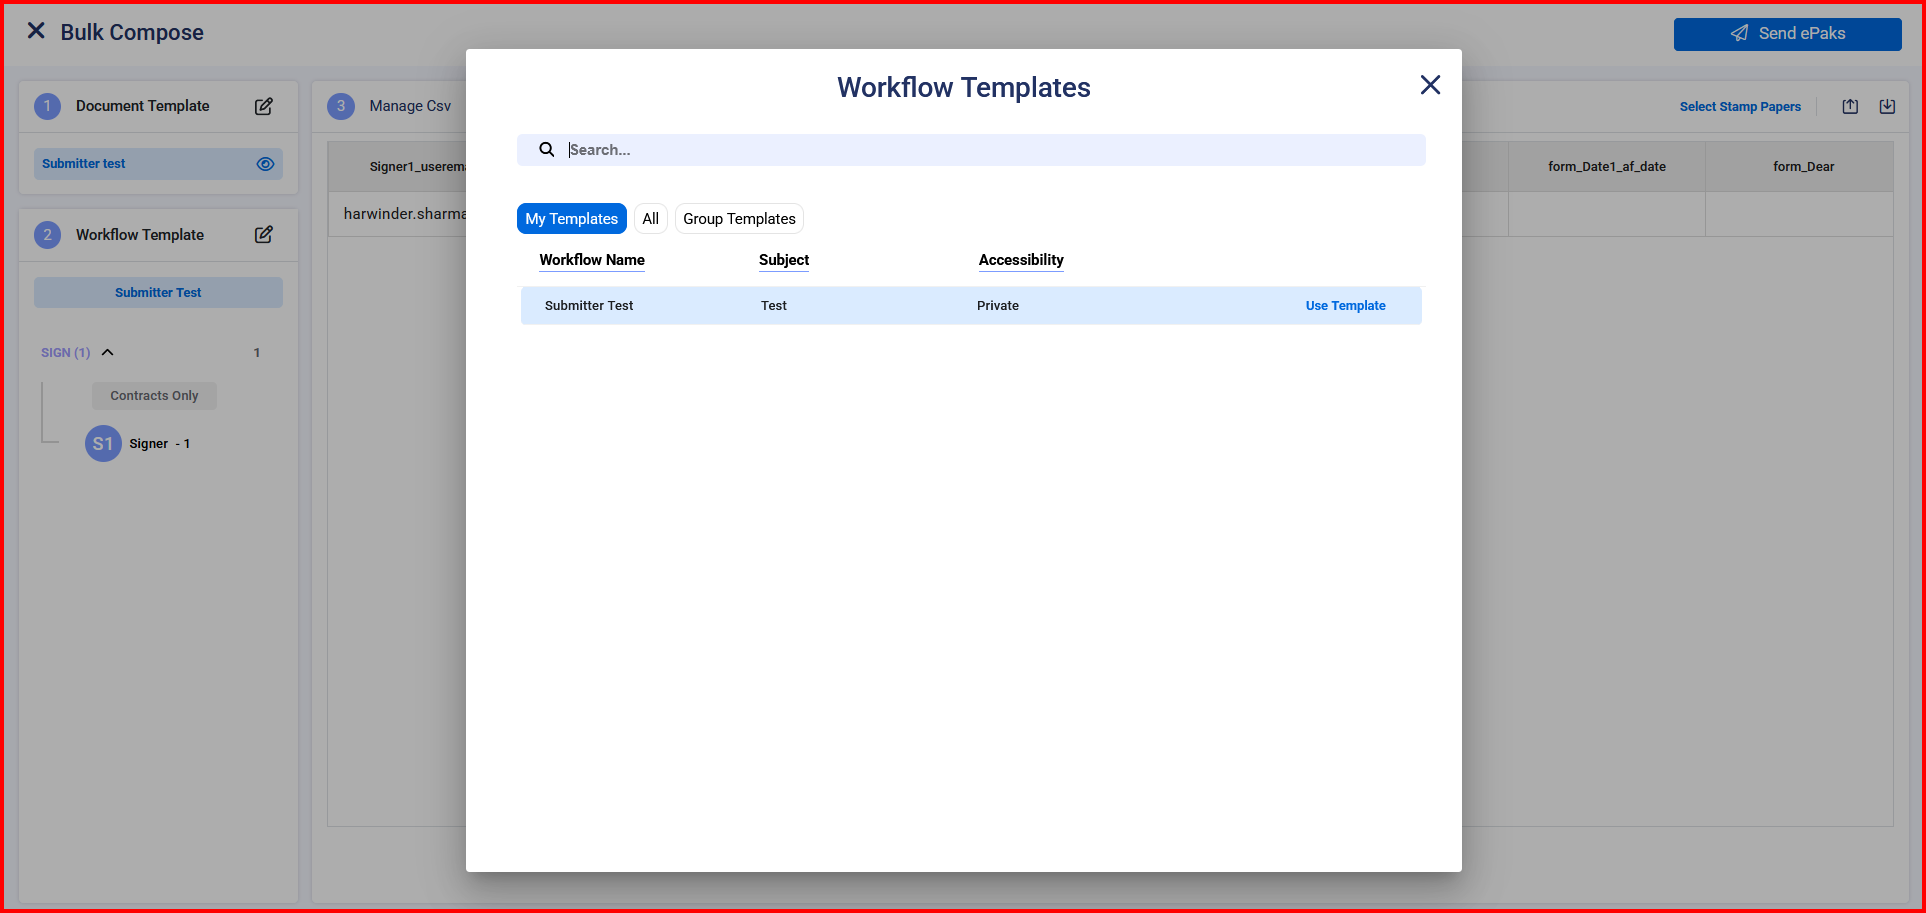The image size is (1926, 913).
Task: Close the Workflow Templates dialog
Action: pos(1430,85)
